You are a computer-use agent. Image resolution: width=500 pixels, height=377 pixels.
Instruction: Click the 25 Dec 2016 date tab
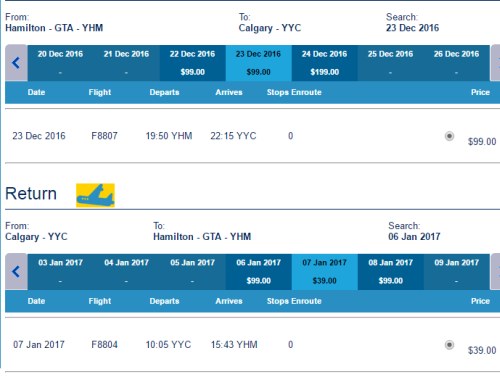click(x=391, y=63)
